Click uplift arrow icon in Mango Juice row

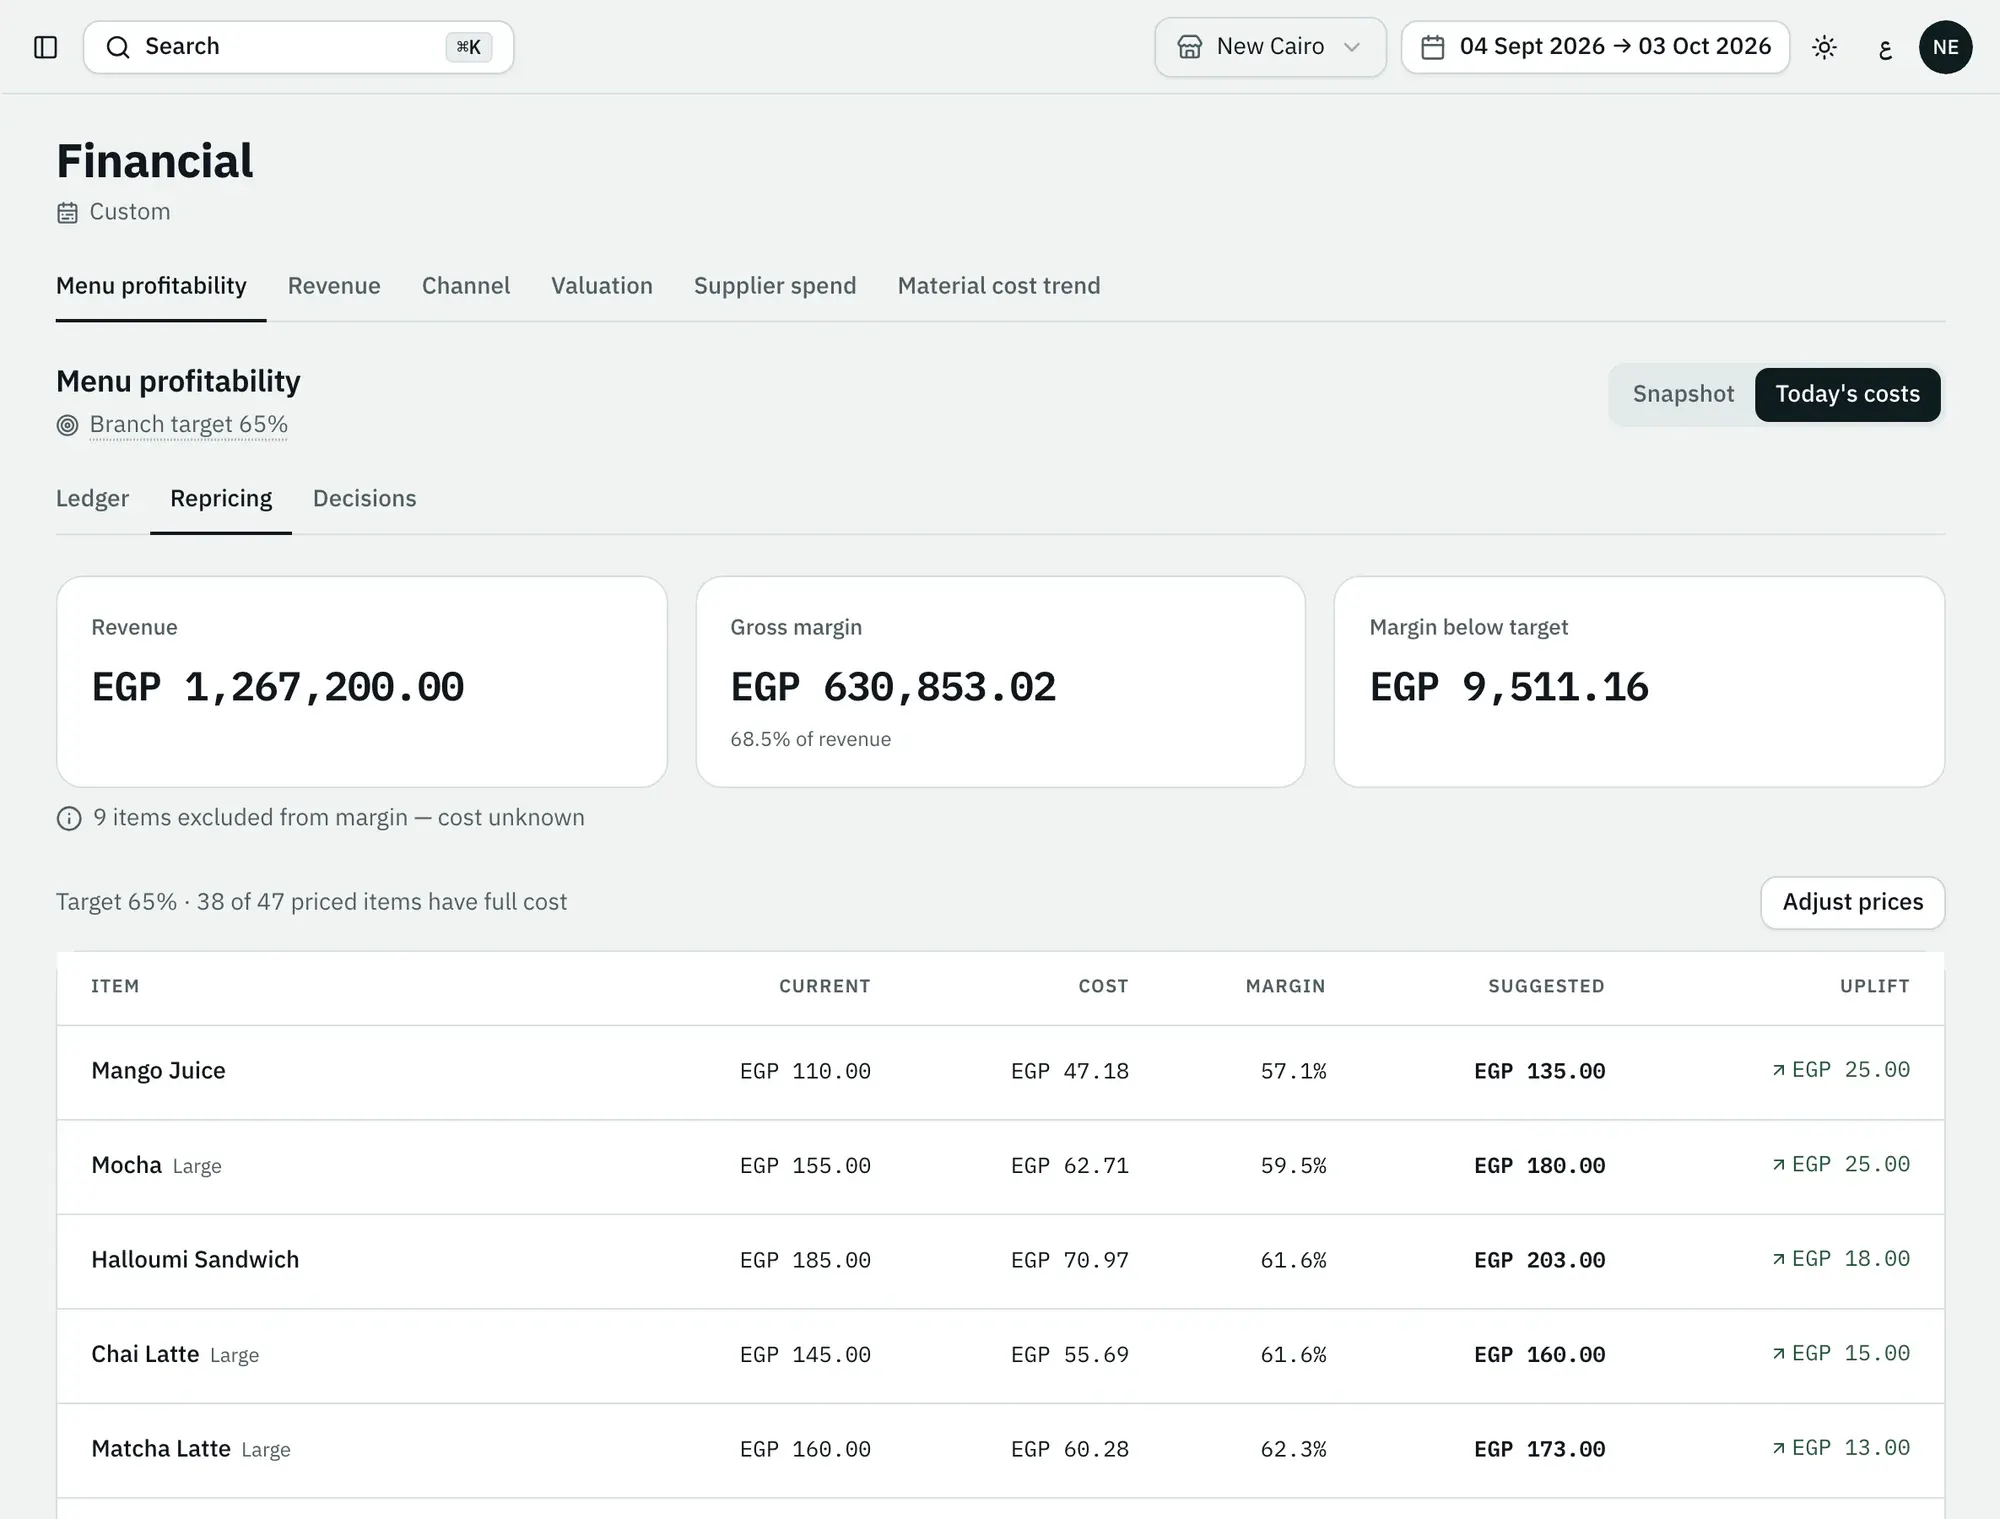1779,1071
